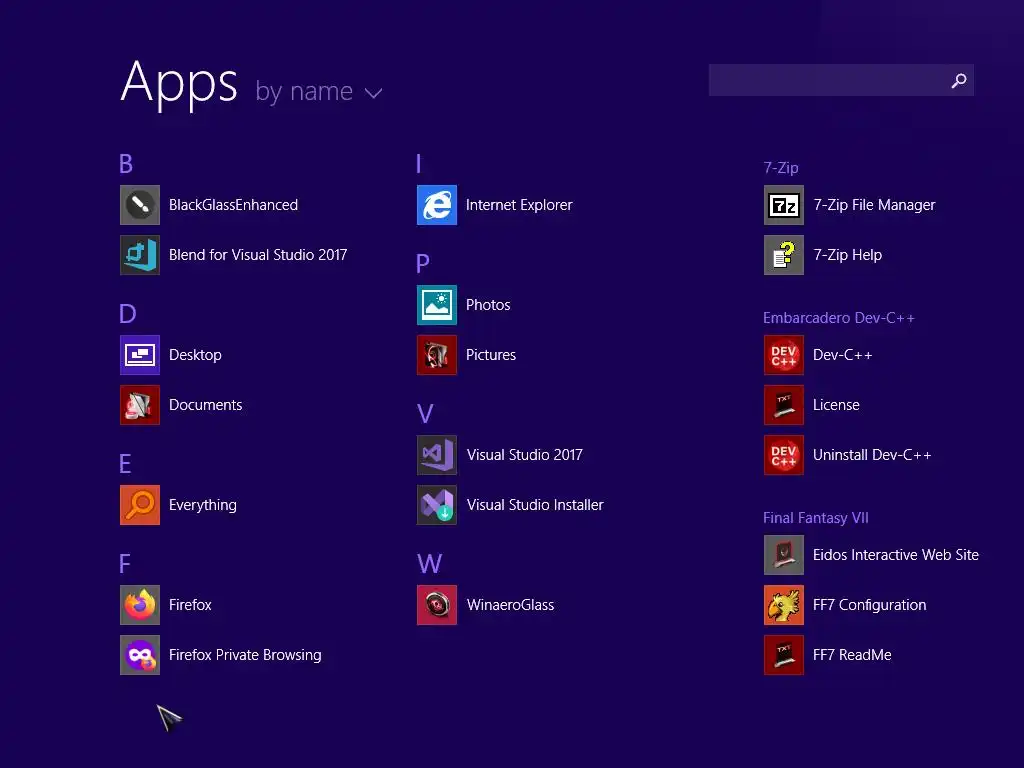
Task: Open Firefox Private Browsing icon
Action: [x=140, y=655]
